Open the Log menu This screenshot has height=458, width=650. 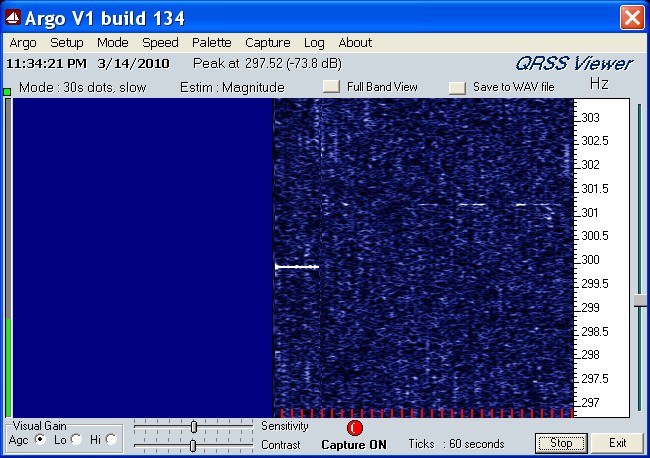[x=314, y=43]
